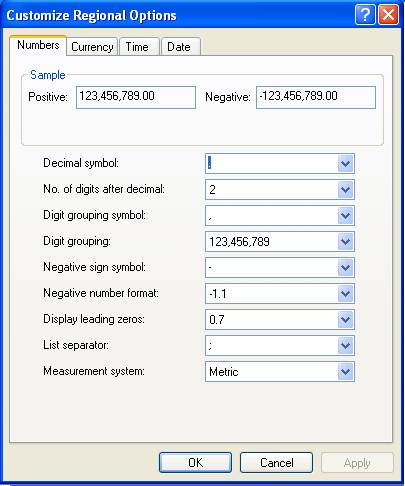Viewport: 405px width, 486px height.
Task: Click the Display leading zeros label
Action: click(94, 319)
